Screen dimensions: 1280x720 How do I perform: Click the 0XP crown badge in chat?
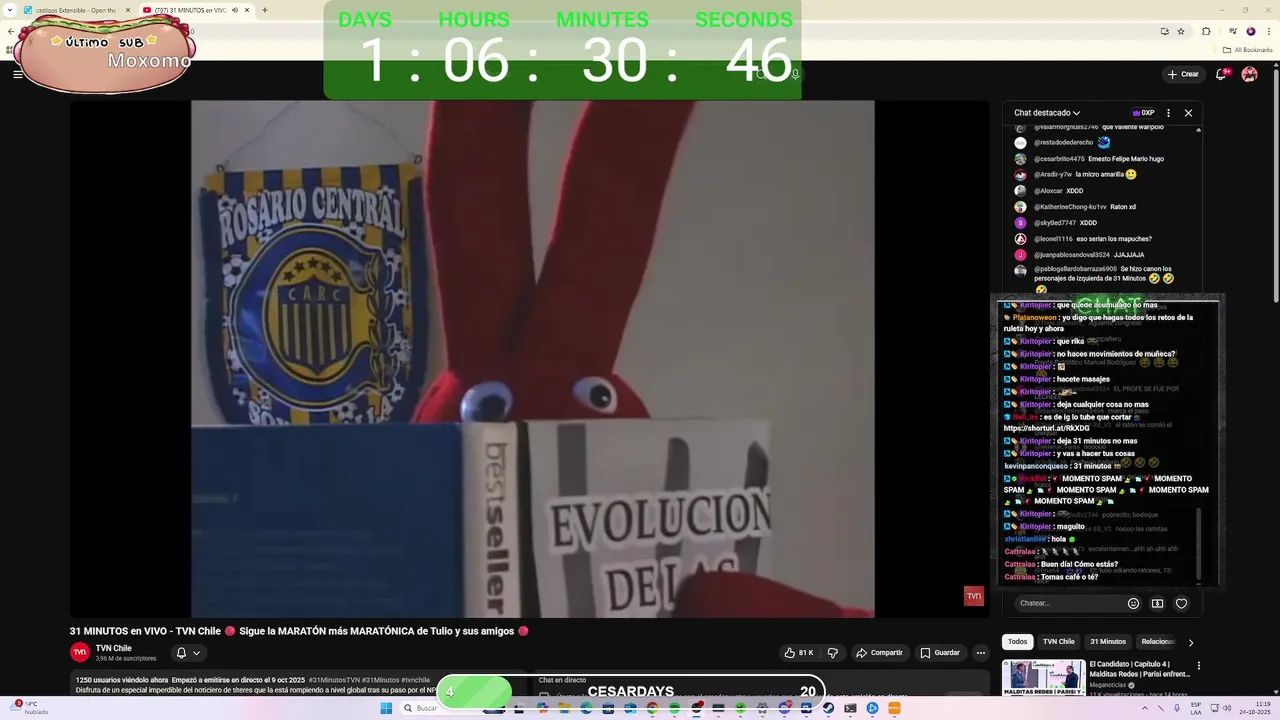tap(1143, 113)
